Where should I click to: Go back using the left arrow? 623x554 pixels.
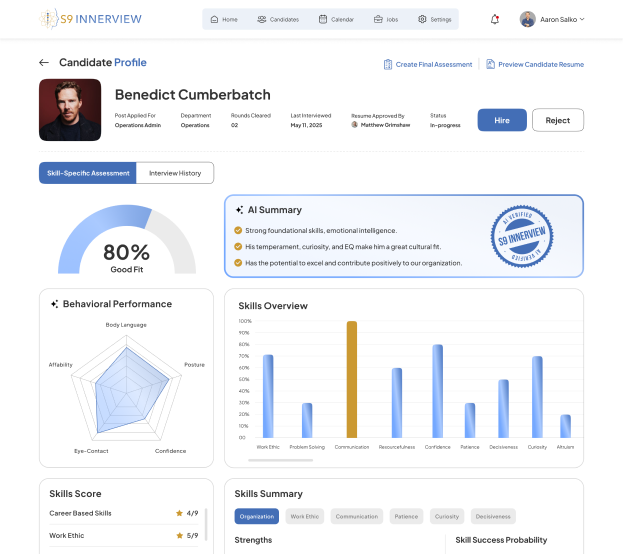click(44, 63)
